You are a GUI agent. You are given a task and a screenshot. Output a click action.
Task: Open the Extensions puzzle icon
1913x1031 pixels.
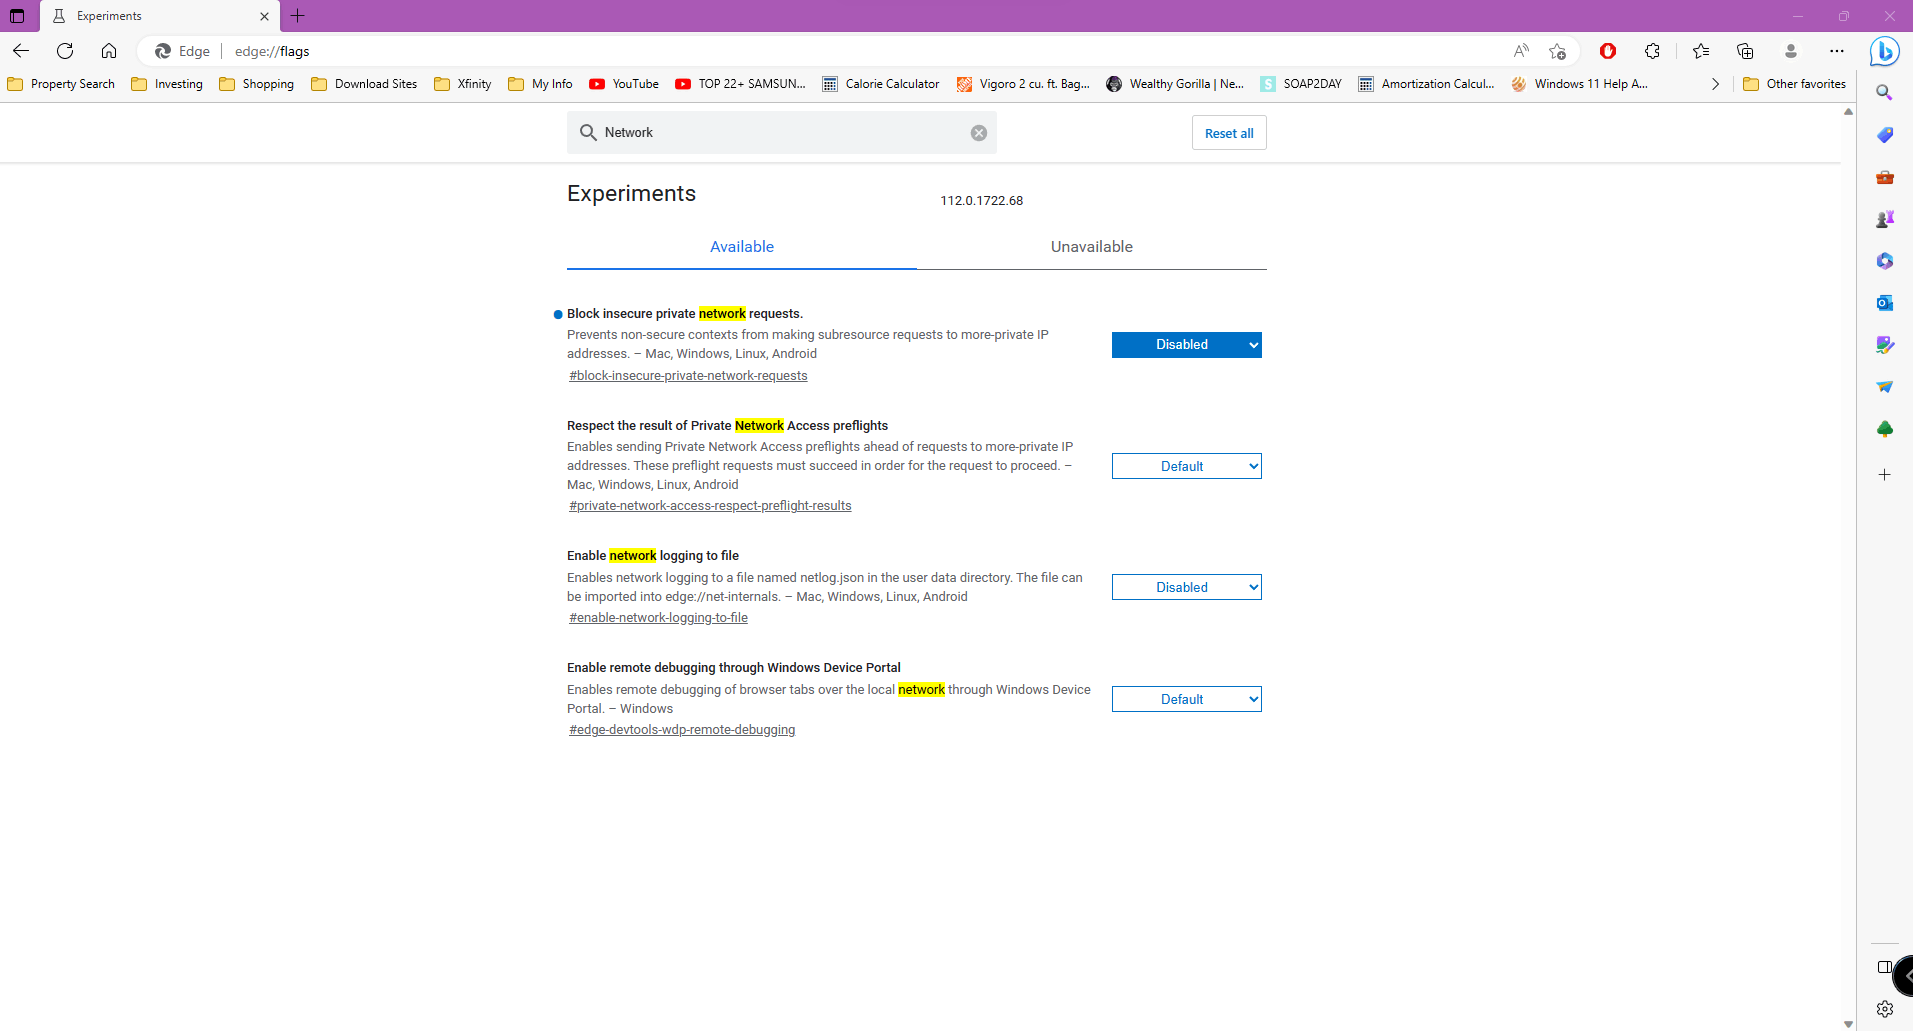coord(1652,51)
